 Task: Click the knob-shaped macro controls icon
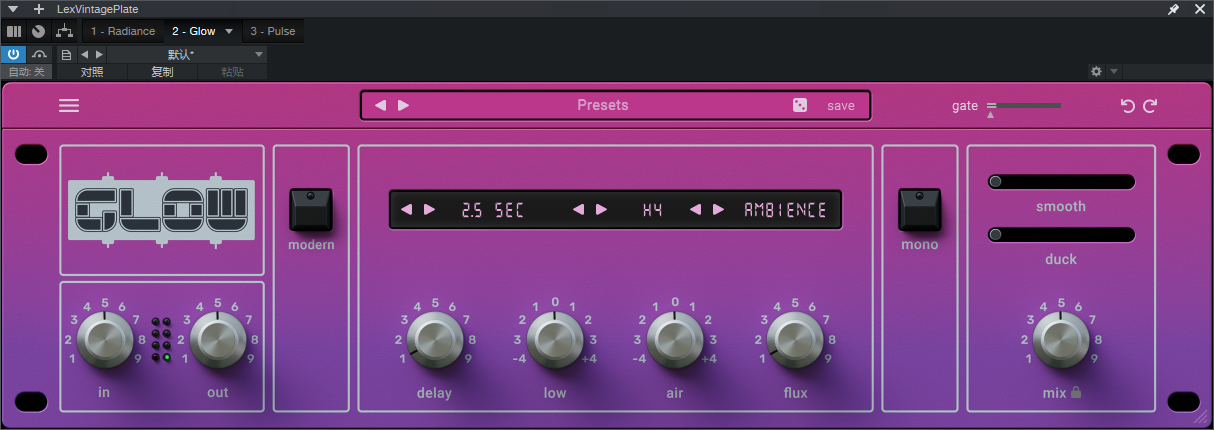point(38,31)
